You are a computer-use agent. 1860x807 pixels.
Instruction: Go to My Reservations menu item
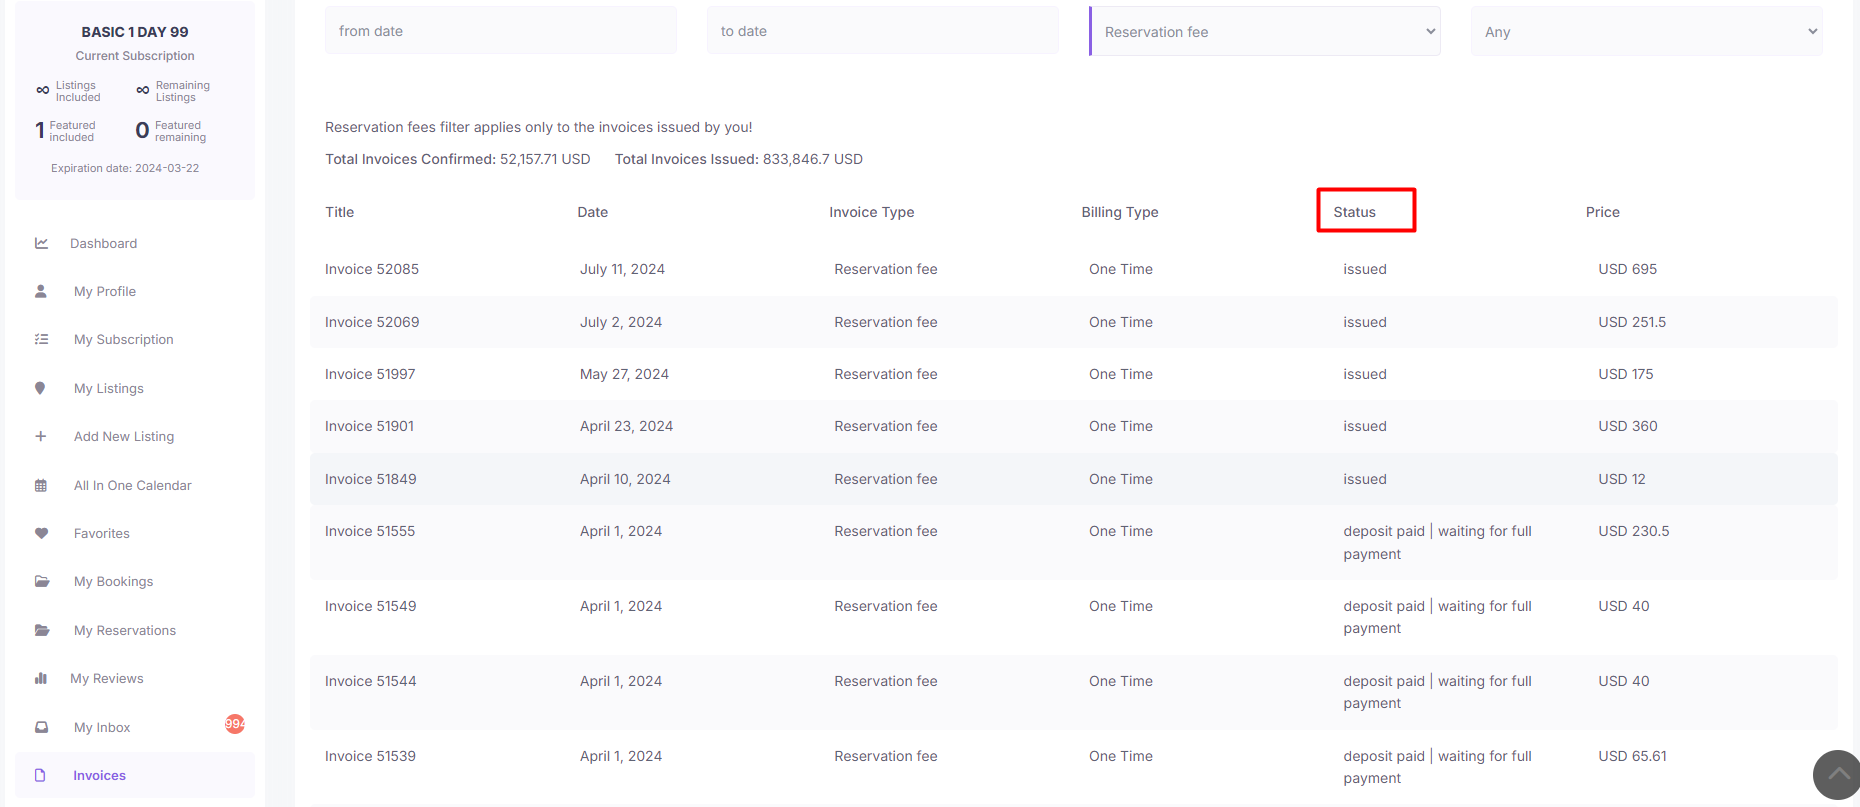click(124, 630)
